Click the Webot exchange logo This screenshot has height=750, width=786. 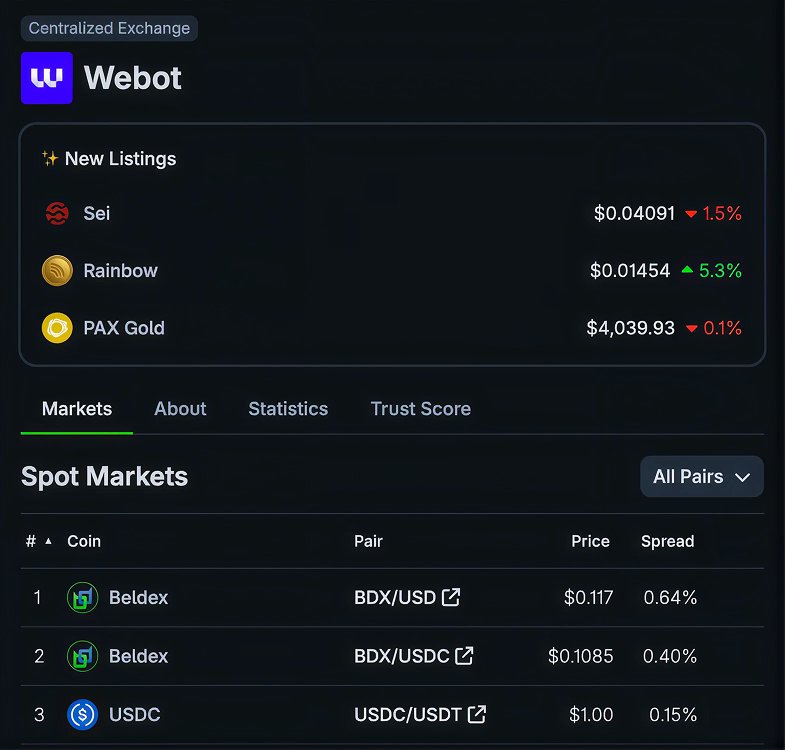point(47,78)
